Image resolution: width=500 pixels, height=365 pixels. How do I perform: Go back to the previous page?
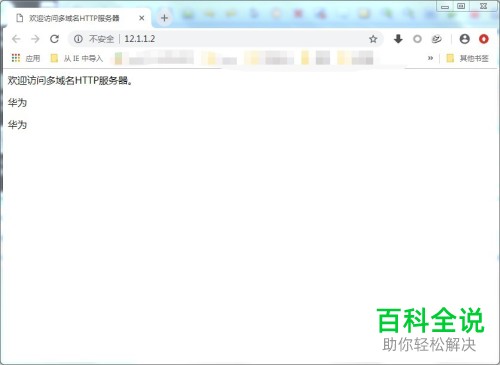click(x=16, y=39)
